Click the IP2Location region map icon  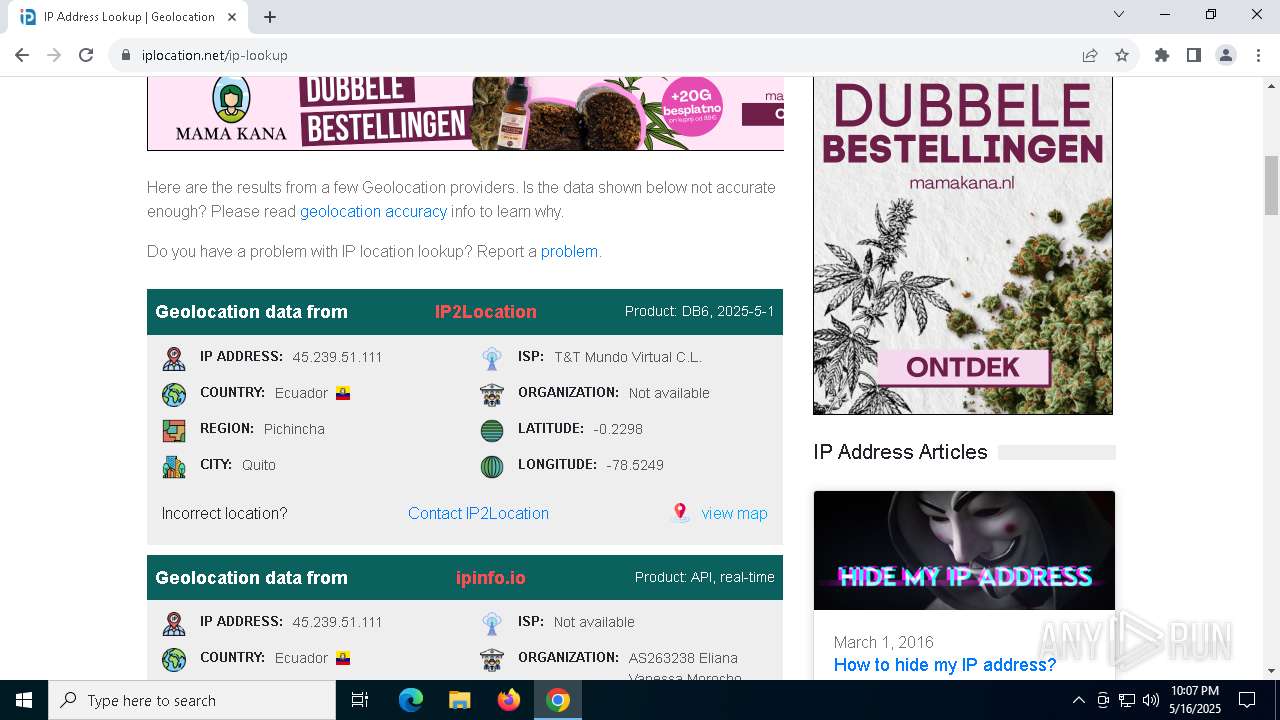174,430
